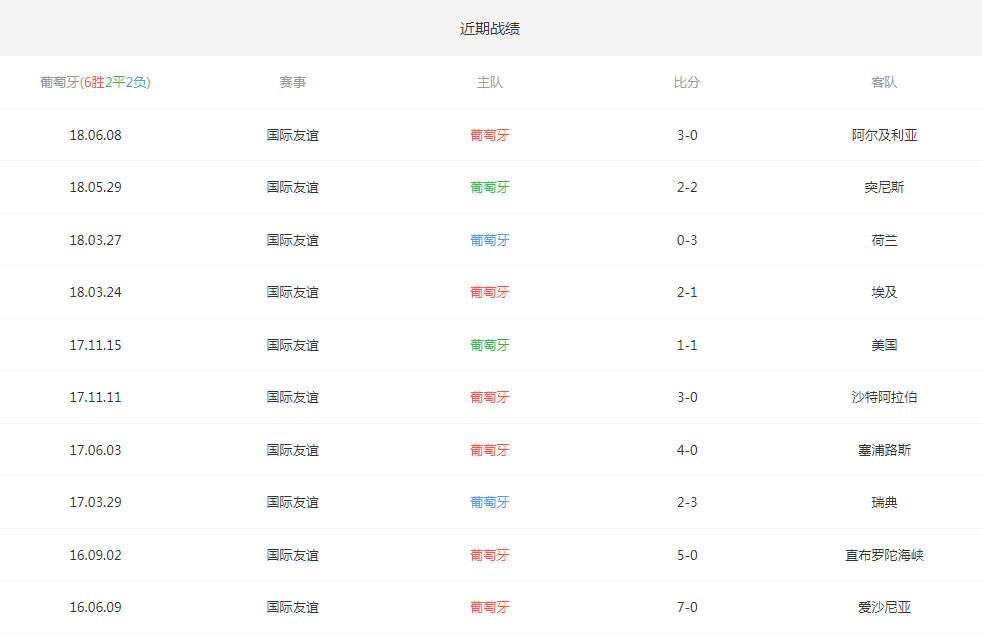This screenshot has height=644, width=982.
Task: Click 国际友谊 in the 18.03.27 row
Action: (292, 240)
